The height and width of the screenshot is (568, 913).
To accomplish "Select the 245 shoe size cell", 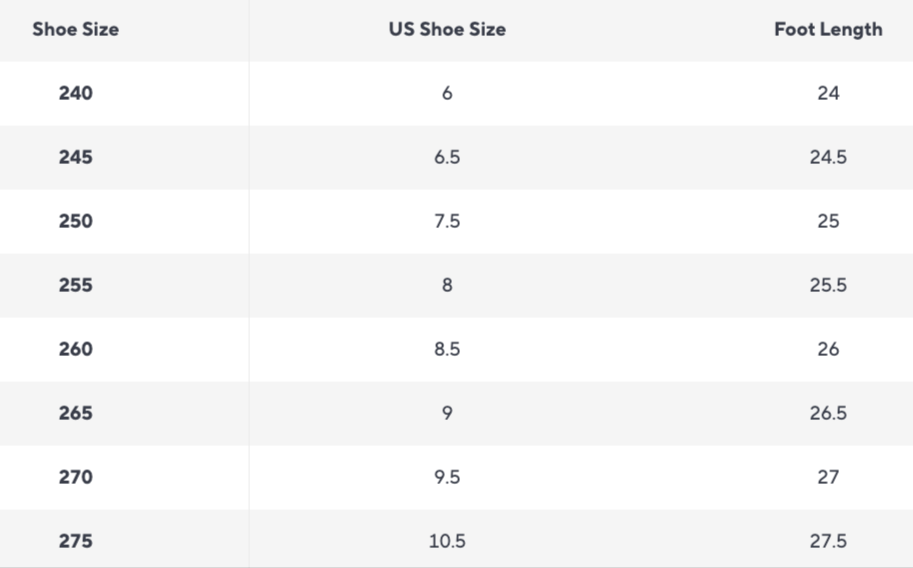I will tap(76, 157).
